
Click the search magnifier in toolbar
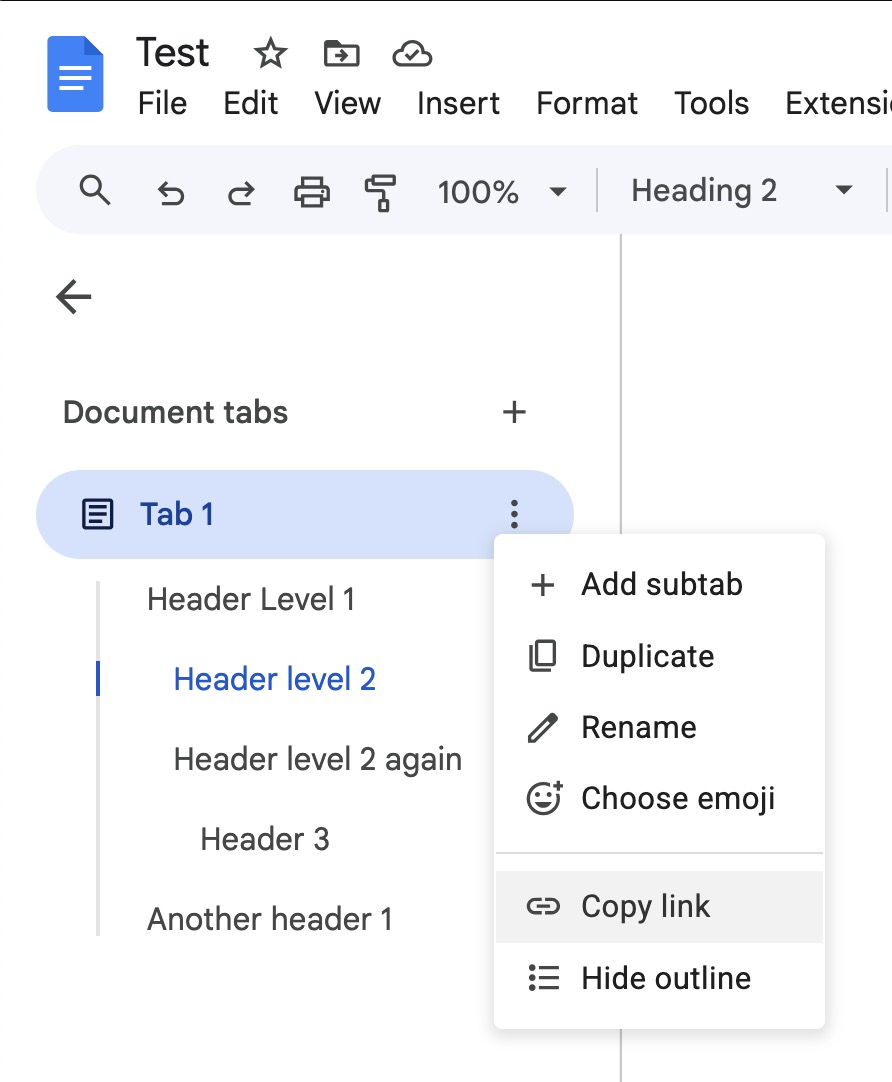(95, 190)
